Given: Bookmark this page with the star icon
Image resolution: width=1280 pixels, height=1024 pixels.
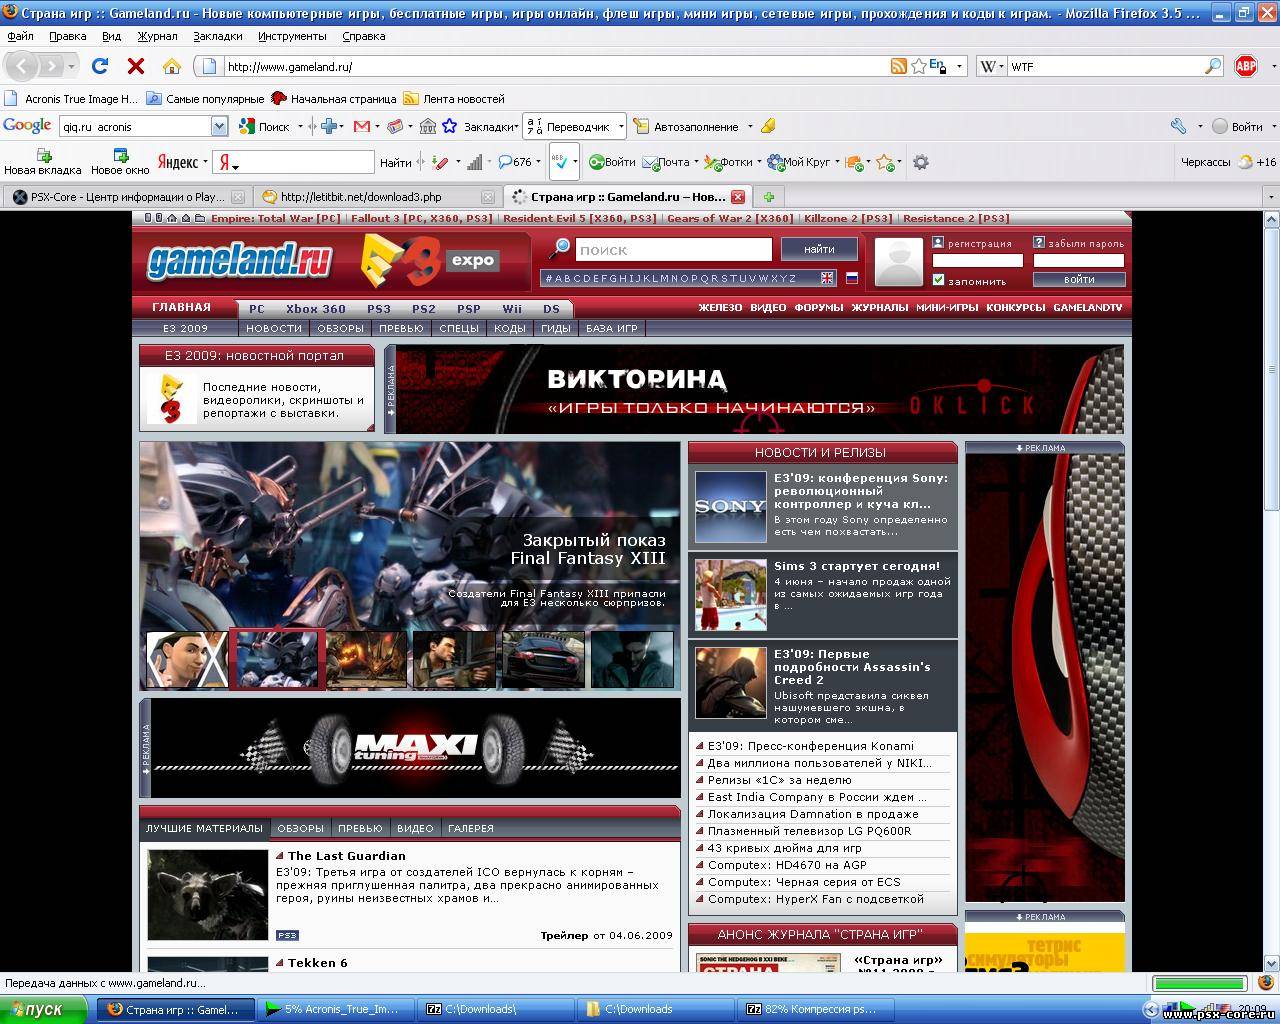Looking at the screenshot, I should point(919,66).
